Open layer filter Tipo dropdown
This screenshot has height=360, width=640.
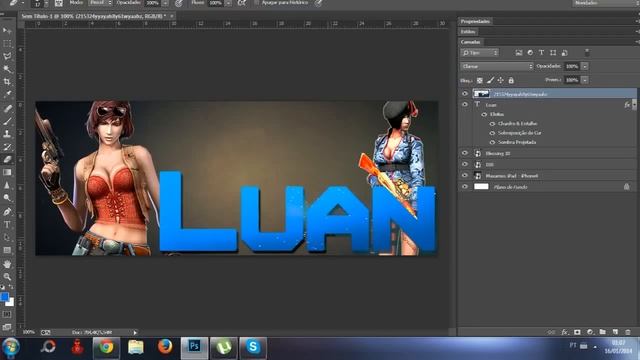point(480,53)
